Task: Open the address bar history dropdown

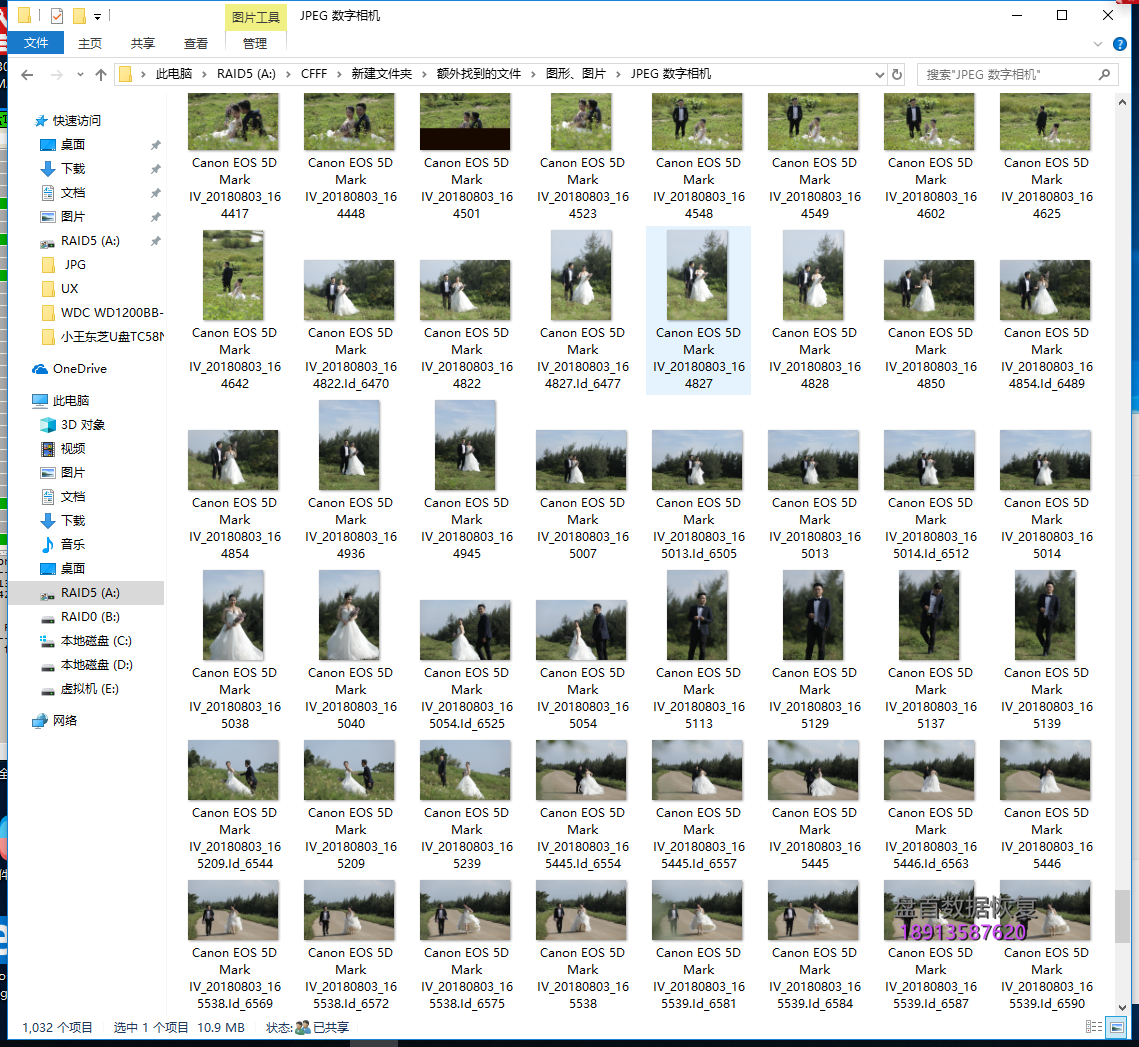Action: point(879,73)
